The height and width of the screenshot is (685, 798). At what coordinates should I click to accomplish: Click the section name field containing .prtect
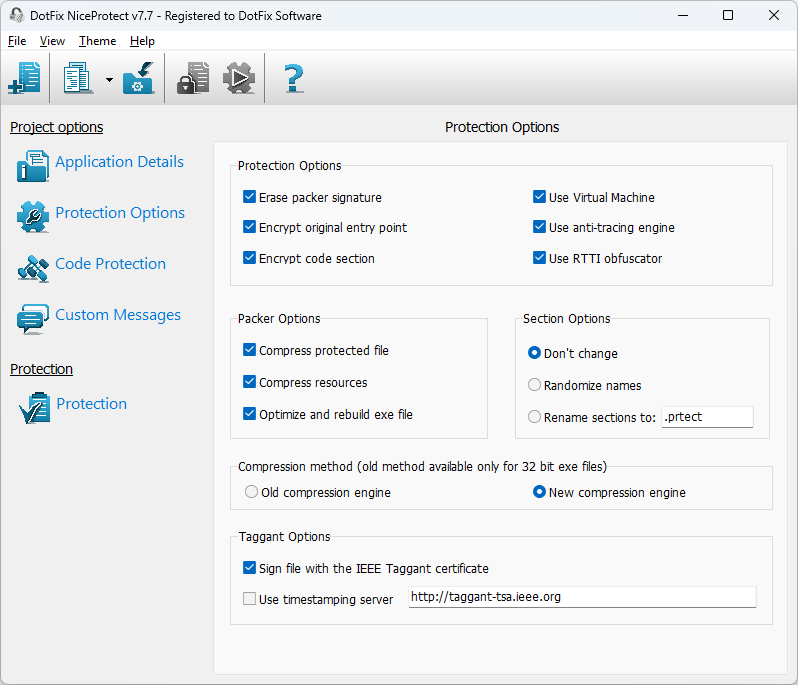coord(707,417)
